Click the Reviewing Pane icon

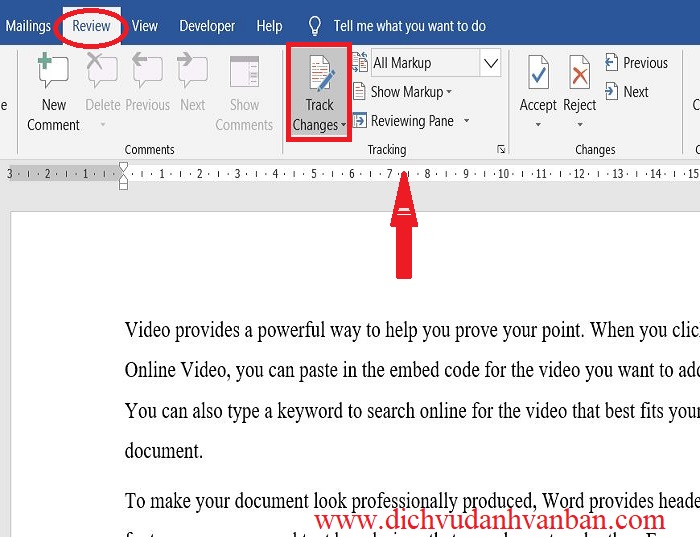(359, 121)
